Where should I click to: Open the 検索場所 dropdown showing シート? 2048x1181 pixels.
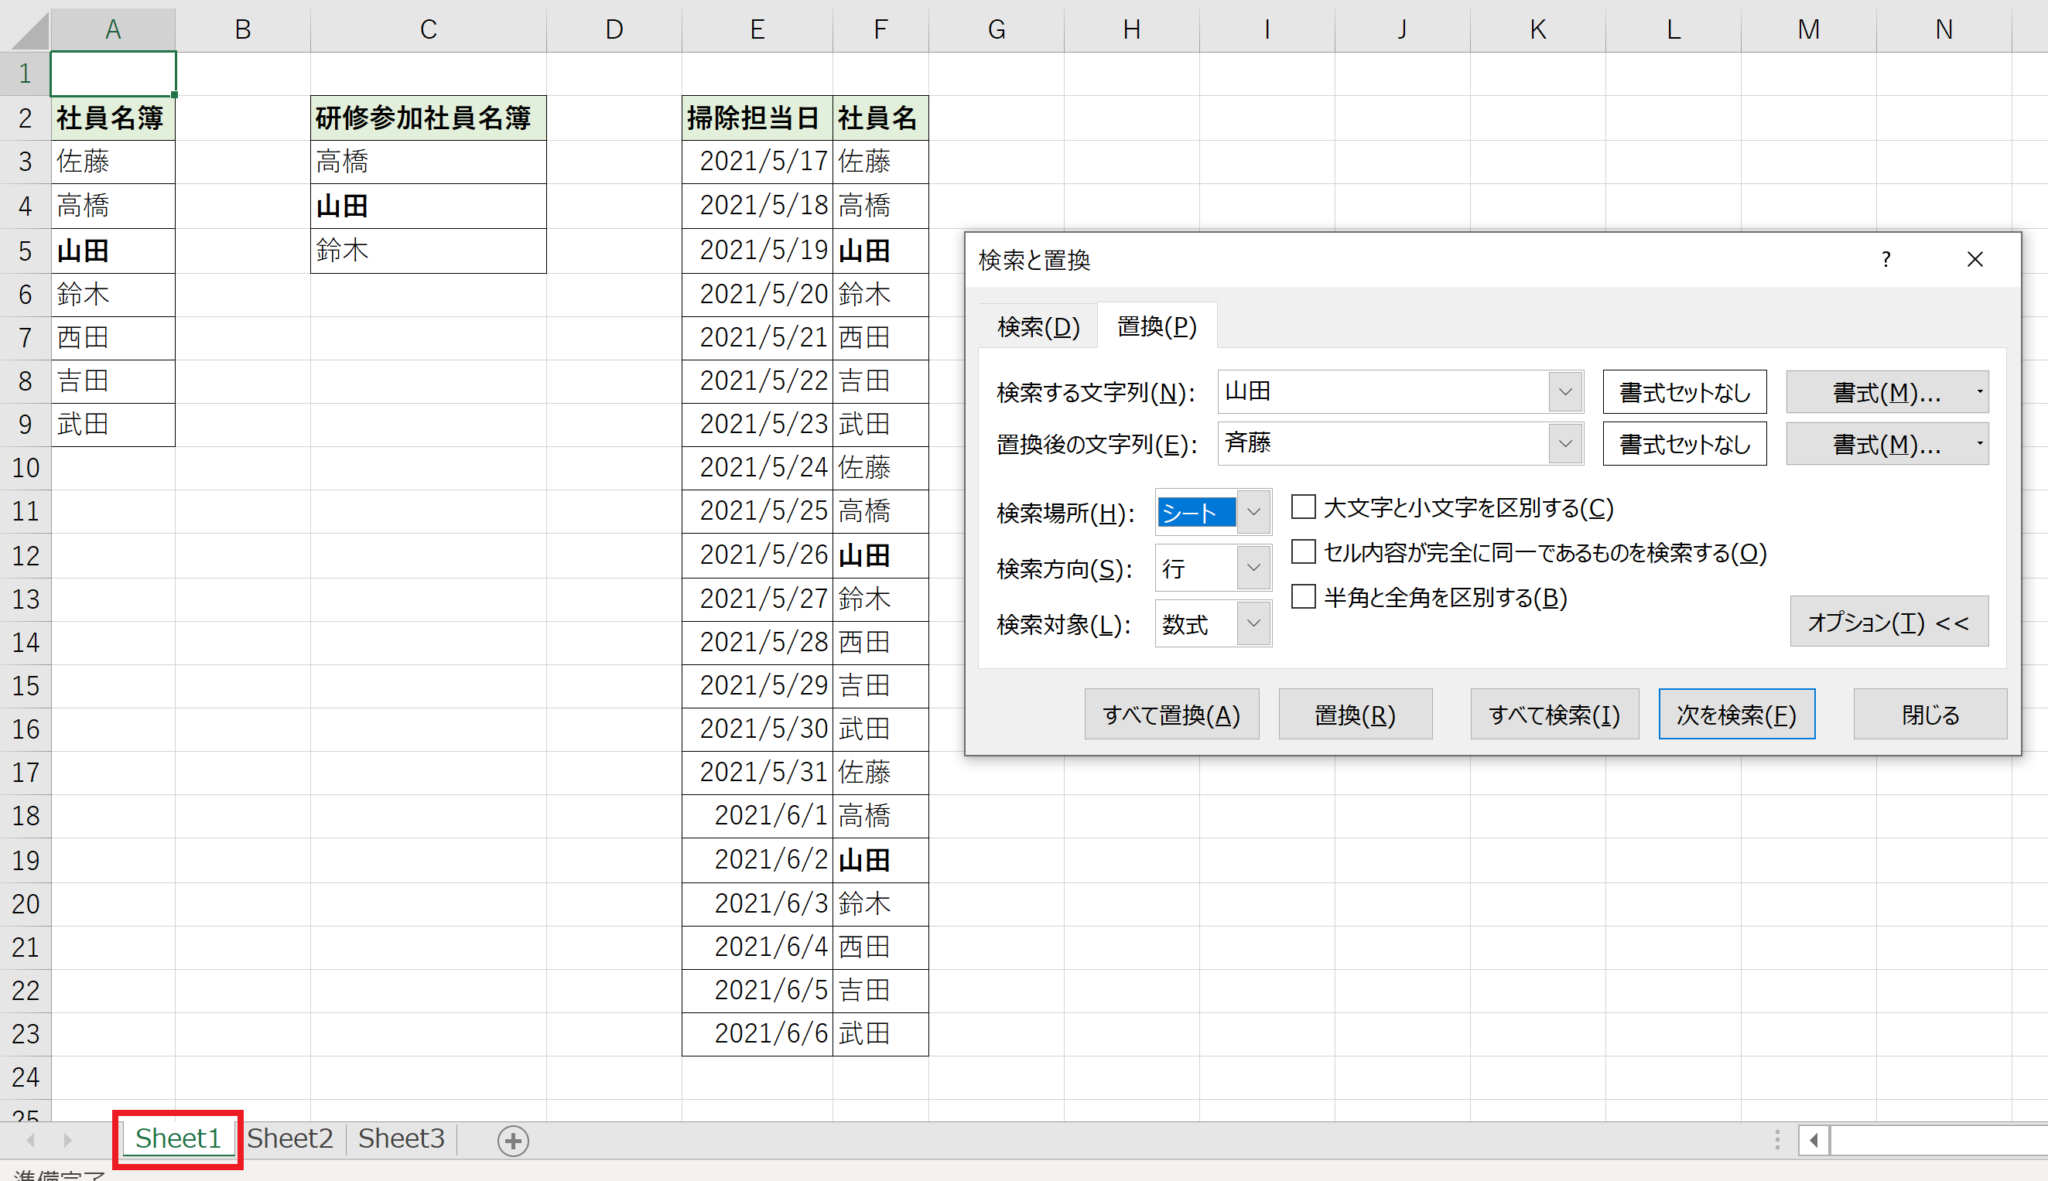pyautogui.click(x=1253, y=512)
